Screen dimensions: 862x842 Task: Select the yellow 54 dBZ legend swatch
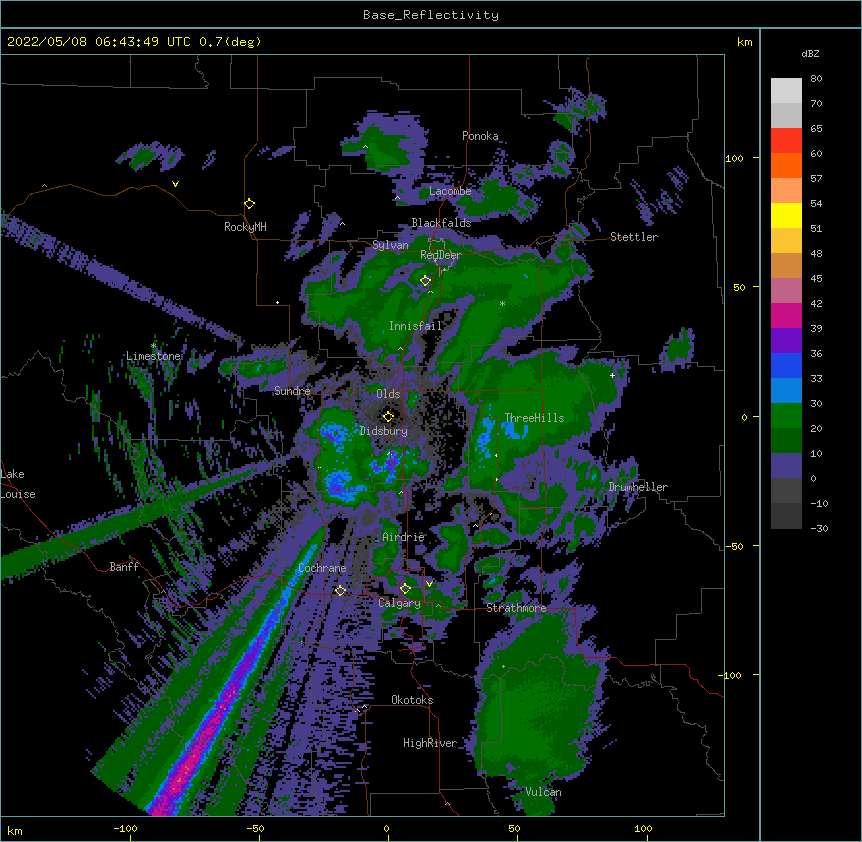point(786,215)
